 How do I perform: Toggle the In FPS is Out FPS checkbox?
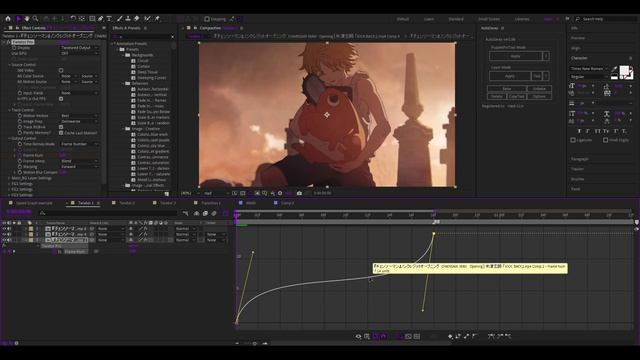tap(61, 99)
